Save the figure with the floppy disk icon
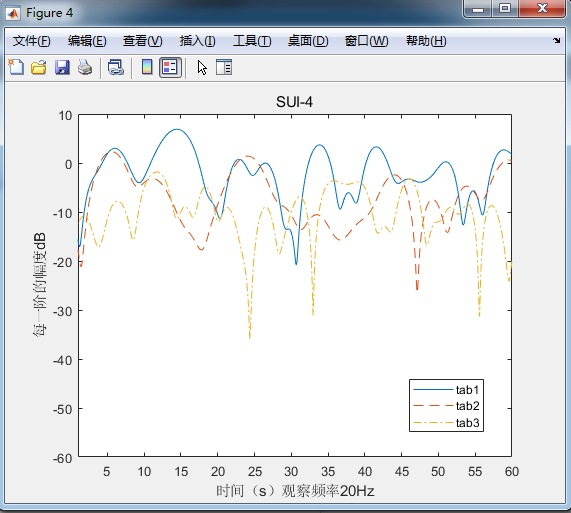 click(x=62, y=67)
